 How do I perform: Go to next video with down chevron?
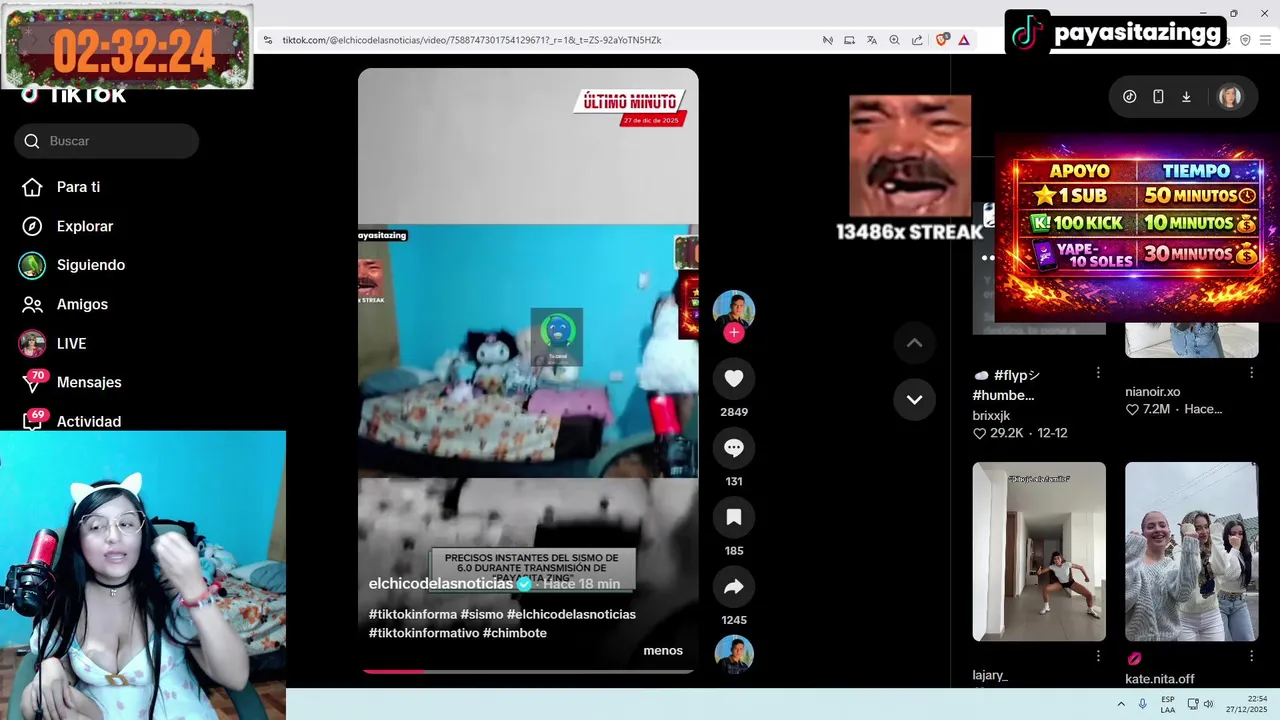click(x=914, y=399)
